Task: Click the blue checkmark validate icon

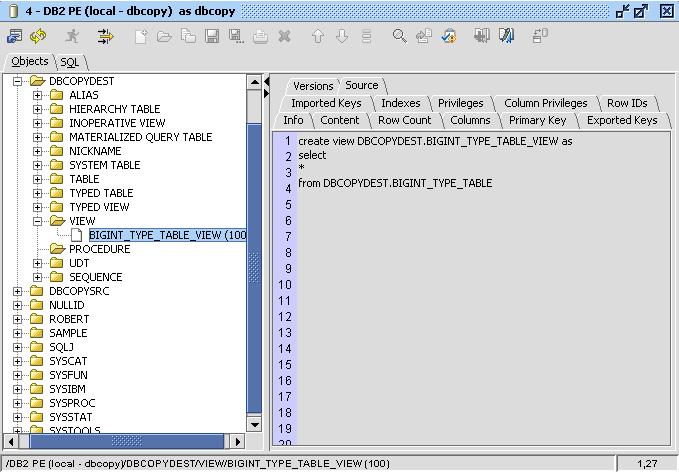Action: (449, 36)
